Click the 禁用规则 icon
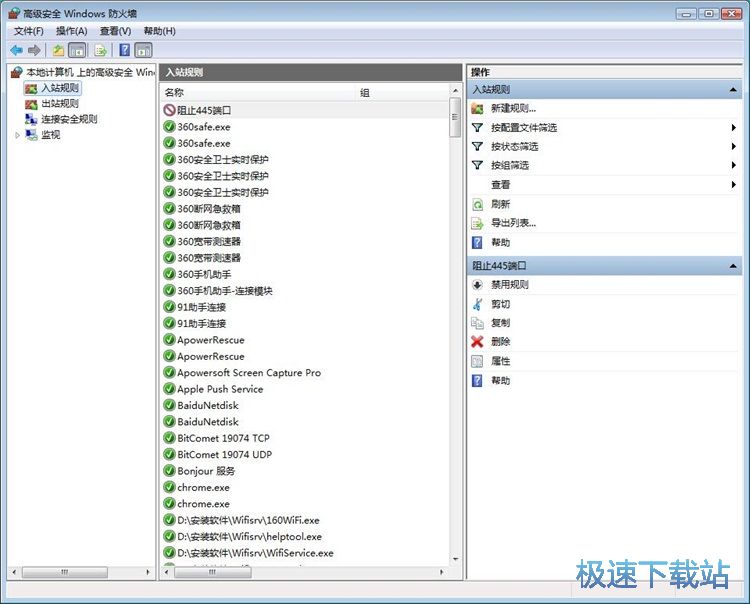The width and height of the screenshot is (750, 604). tap(477, 285)
